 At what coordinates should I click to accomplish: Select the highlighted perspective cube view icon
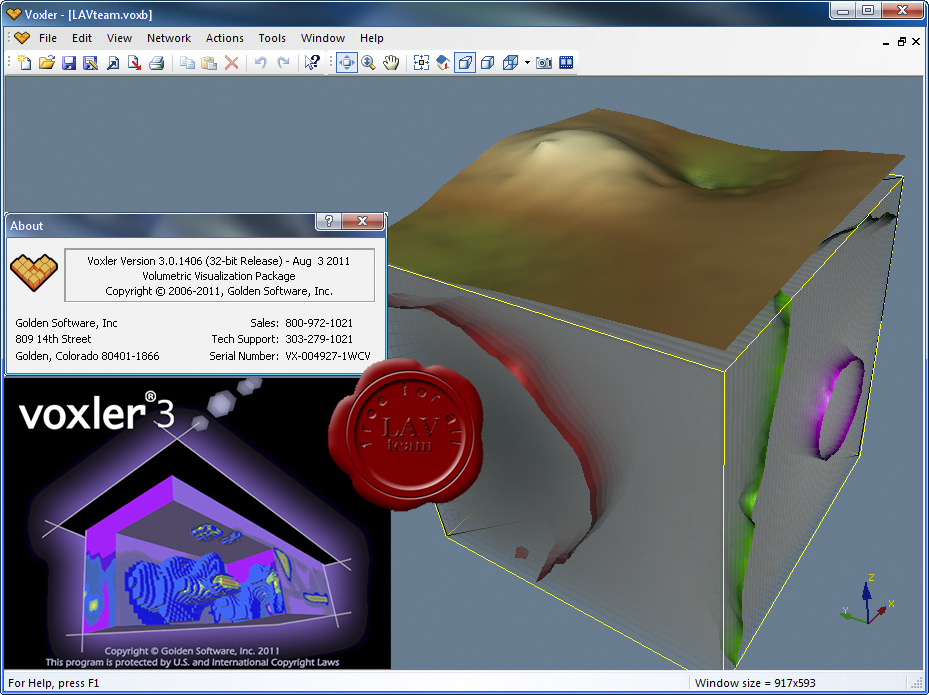pyautogui.click(x=465, y=62)
